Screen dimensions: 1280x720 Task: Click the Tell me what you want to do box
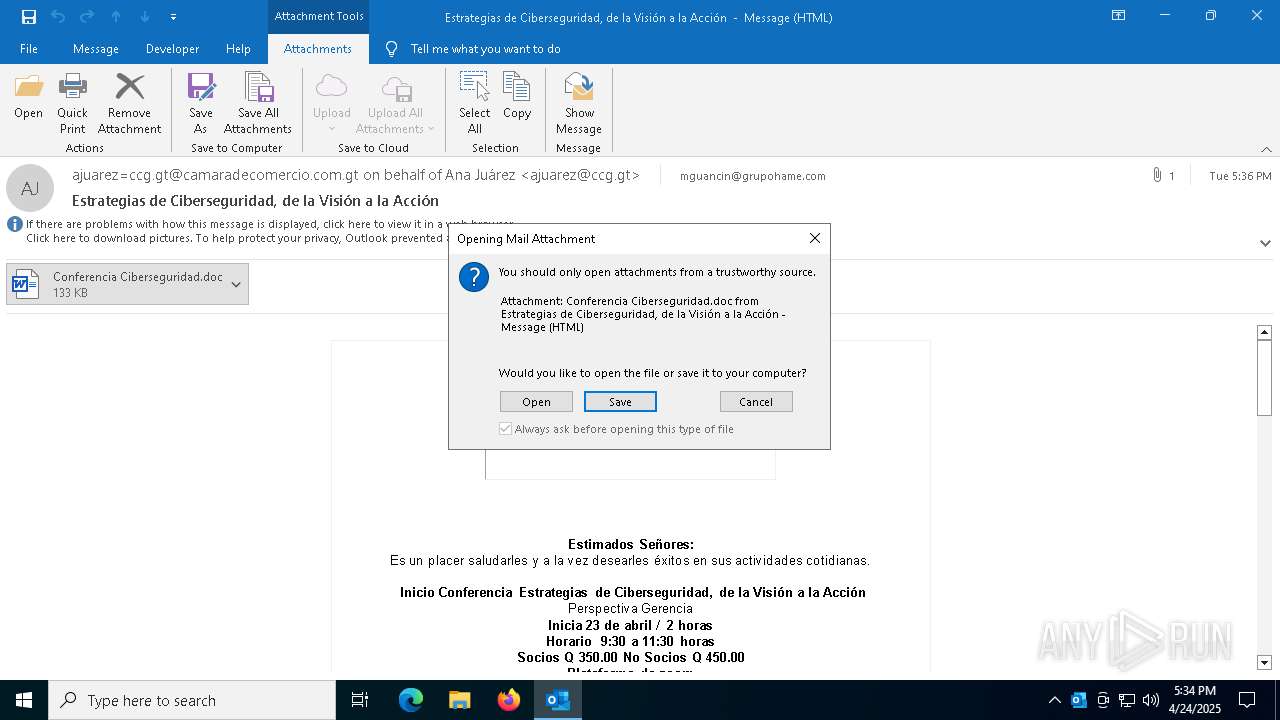point(486,49)
